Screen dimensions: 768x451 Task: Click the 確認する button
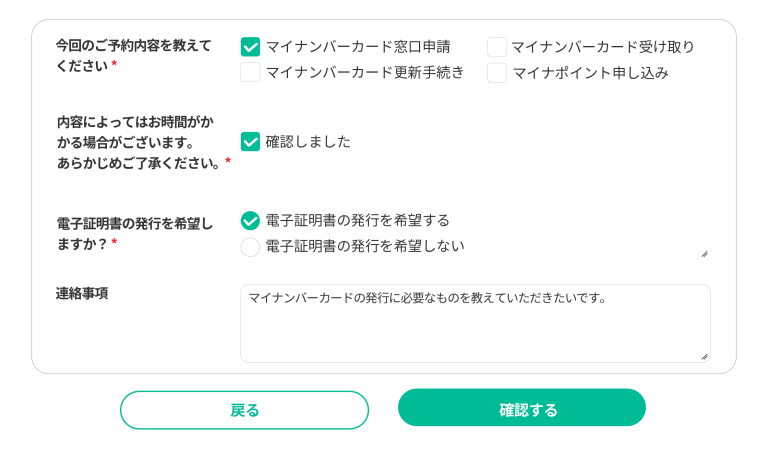click(522, 409)
